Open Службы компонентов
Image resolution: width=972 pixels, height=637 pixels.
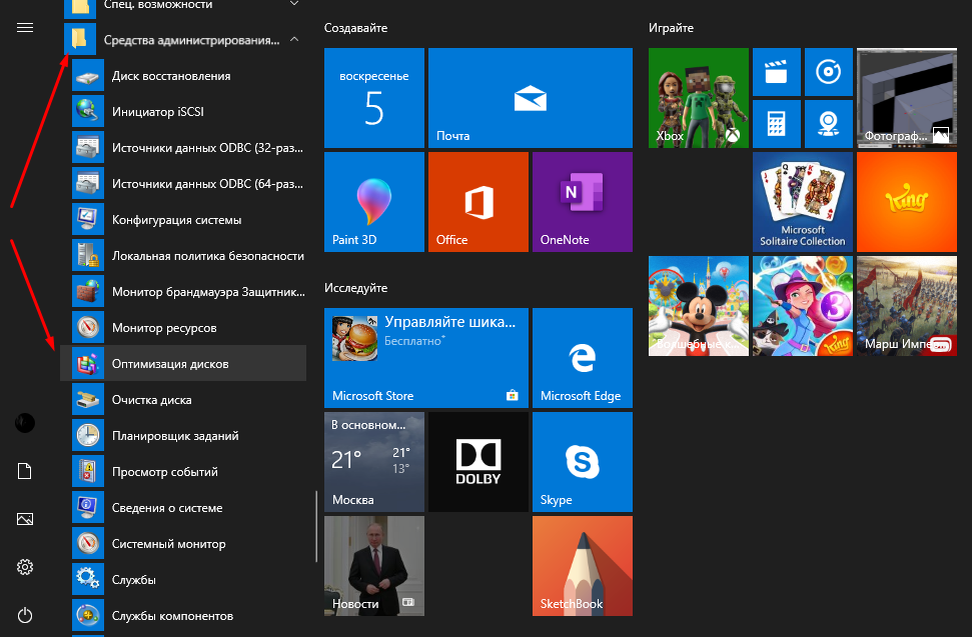183,615
